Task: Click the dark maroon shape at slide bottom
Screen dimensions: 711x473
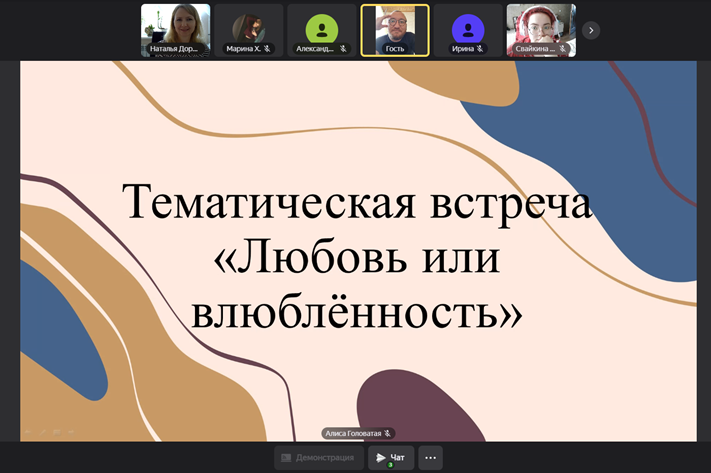Action: pos(410,405)
